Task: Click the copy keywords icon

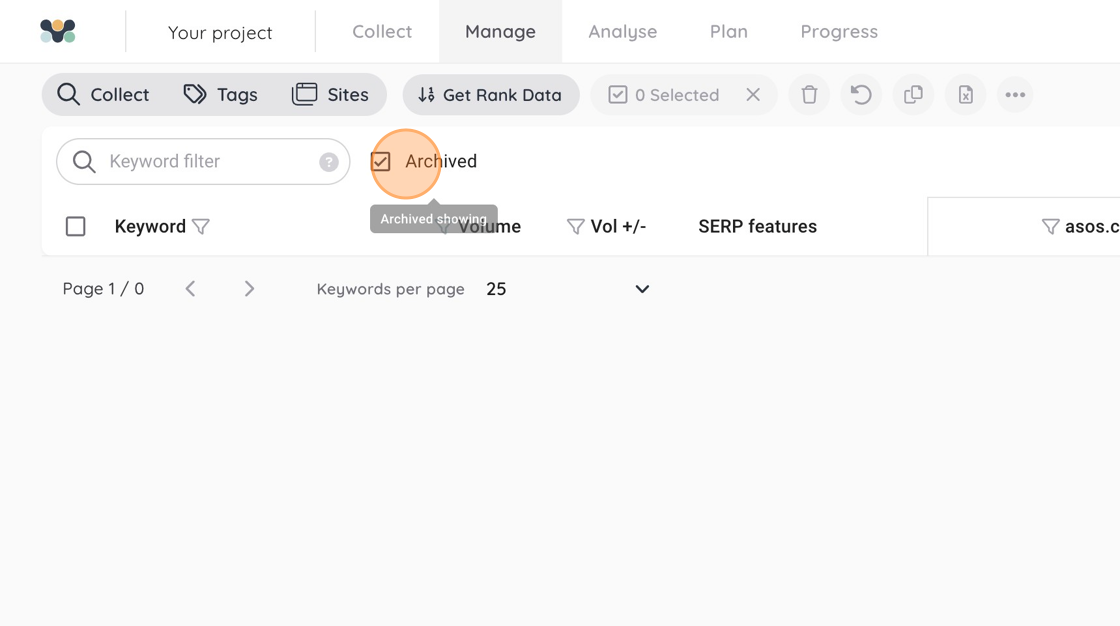Action: click(914, 94)
